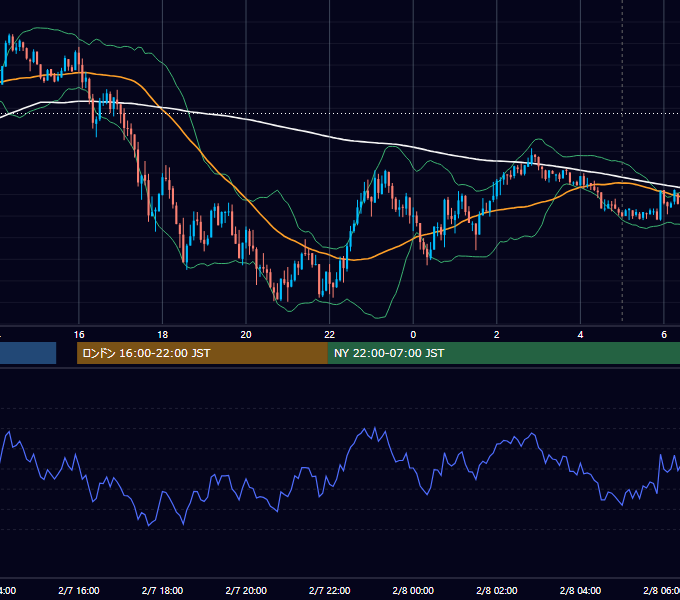Click the ロンドン 16:00-22:00 JST session bar

coord(202,353)
